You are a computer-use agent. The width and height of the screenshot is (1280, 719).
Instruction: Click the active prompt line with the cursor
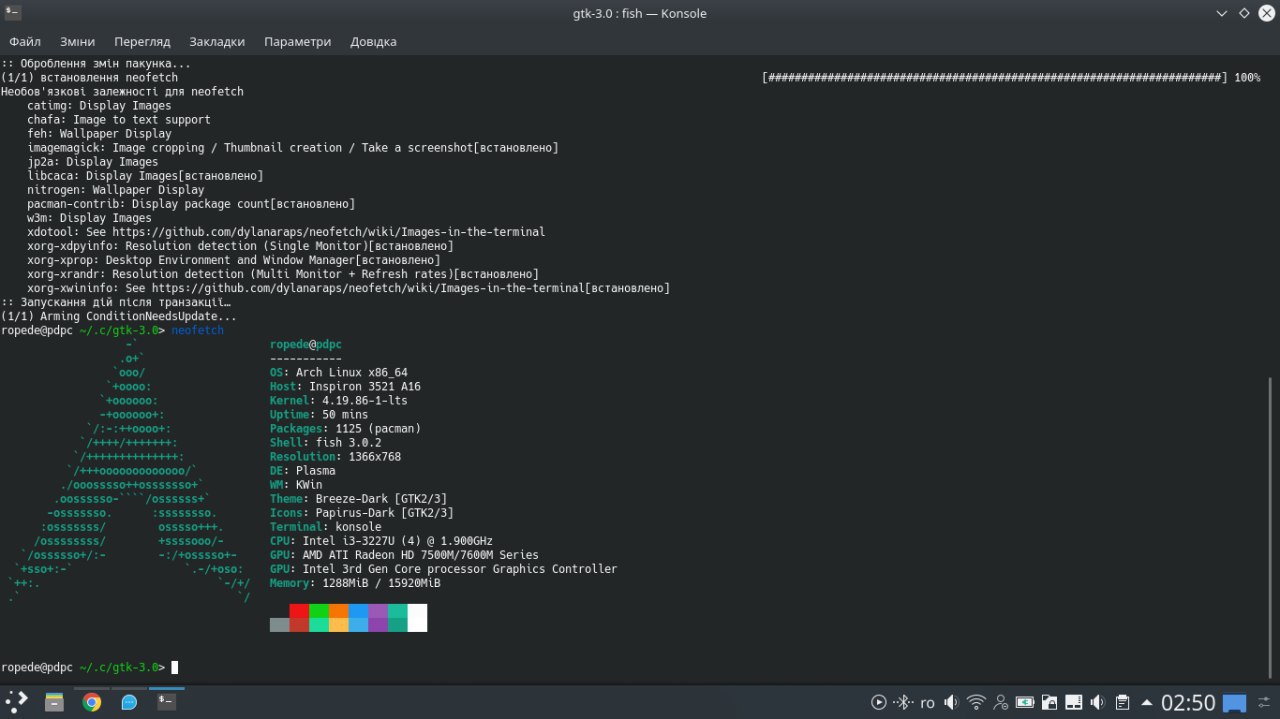(90, 667)
